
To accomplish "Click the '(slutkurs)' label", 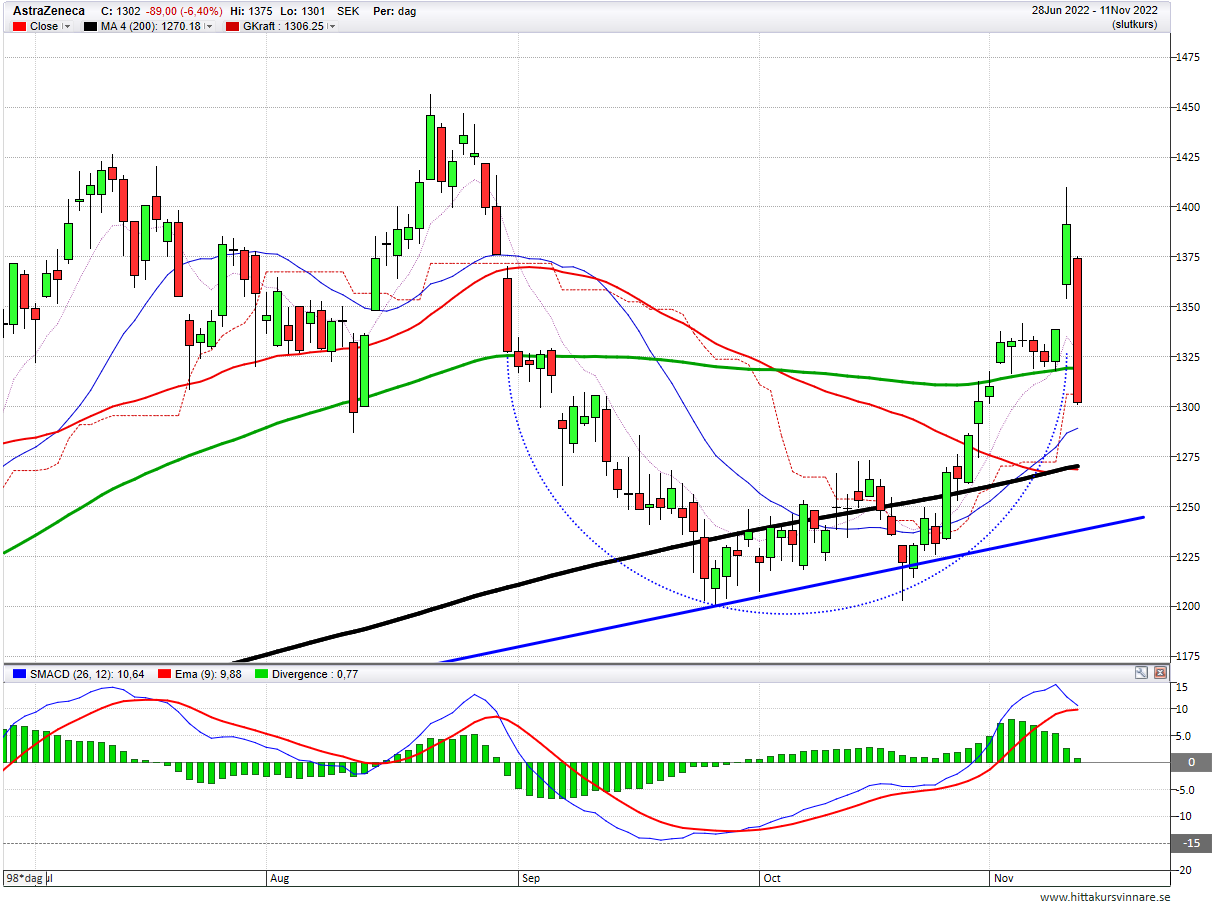I will [x=1135, y=25].
